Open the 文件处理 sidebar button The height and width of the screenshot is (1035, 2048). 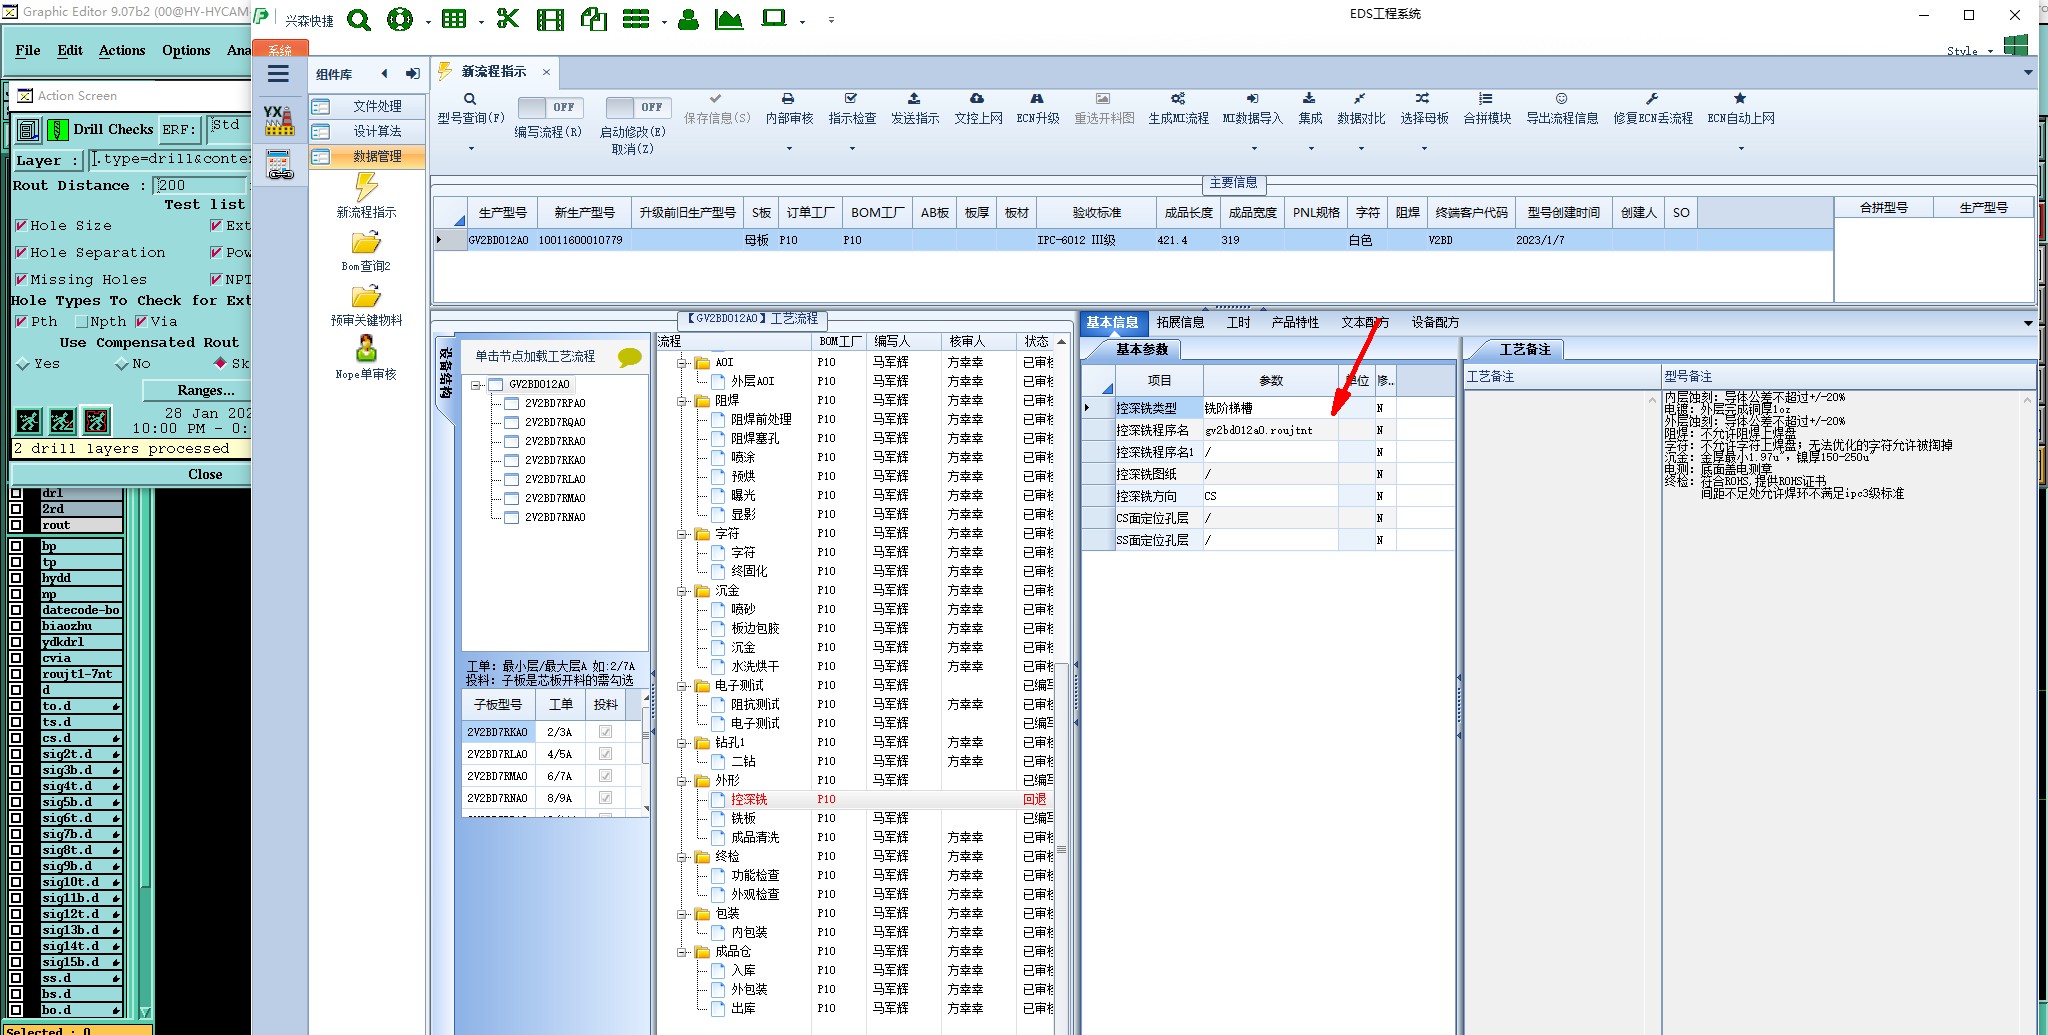click(x=367, y=106)
